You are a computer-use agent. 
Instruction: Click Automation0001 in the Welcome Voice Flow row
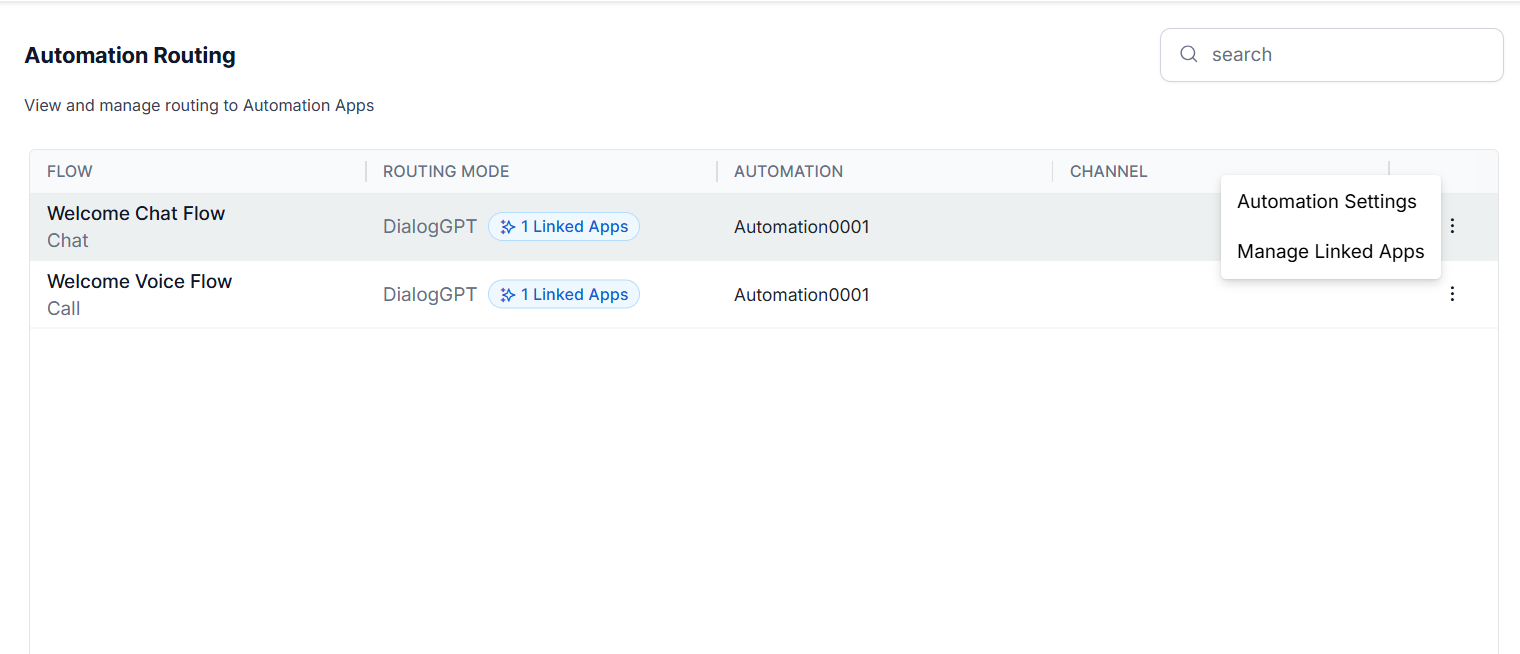pos(801,295)
